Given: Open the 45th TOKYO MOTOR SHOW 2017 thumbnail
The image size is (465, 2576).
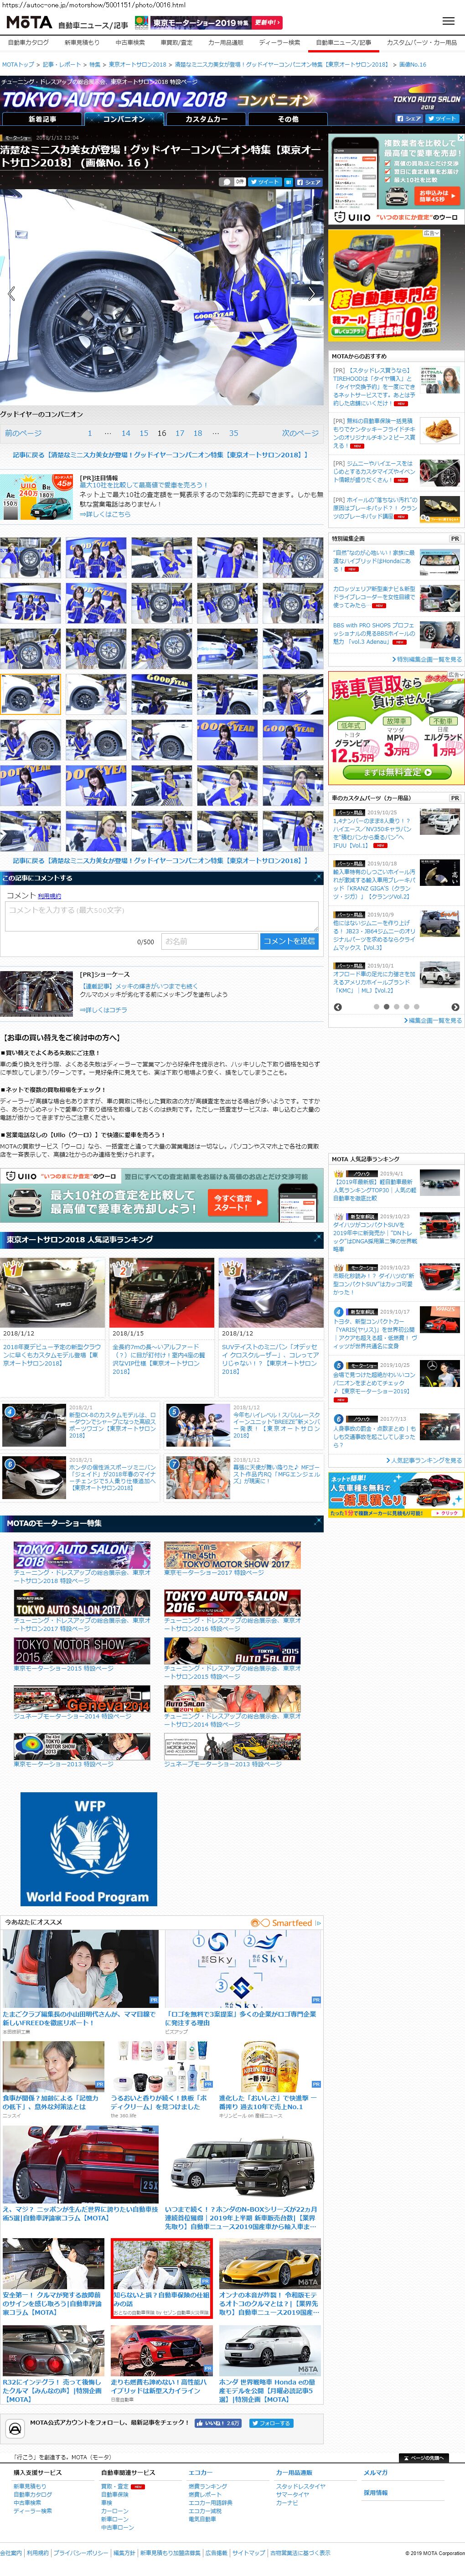Looking at the screenshot, I should point(233,1555).
